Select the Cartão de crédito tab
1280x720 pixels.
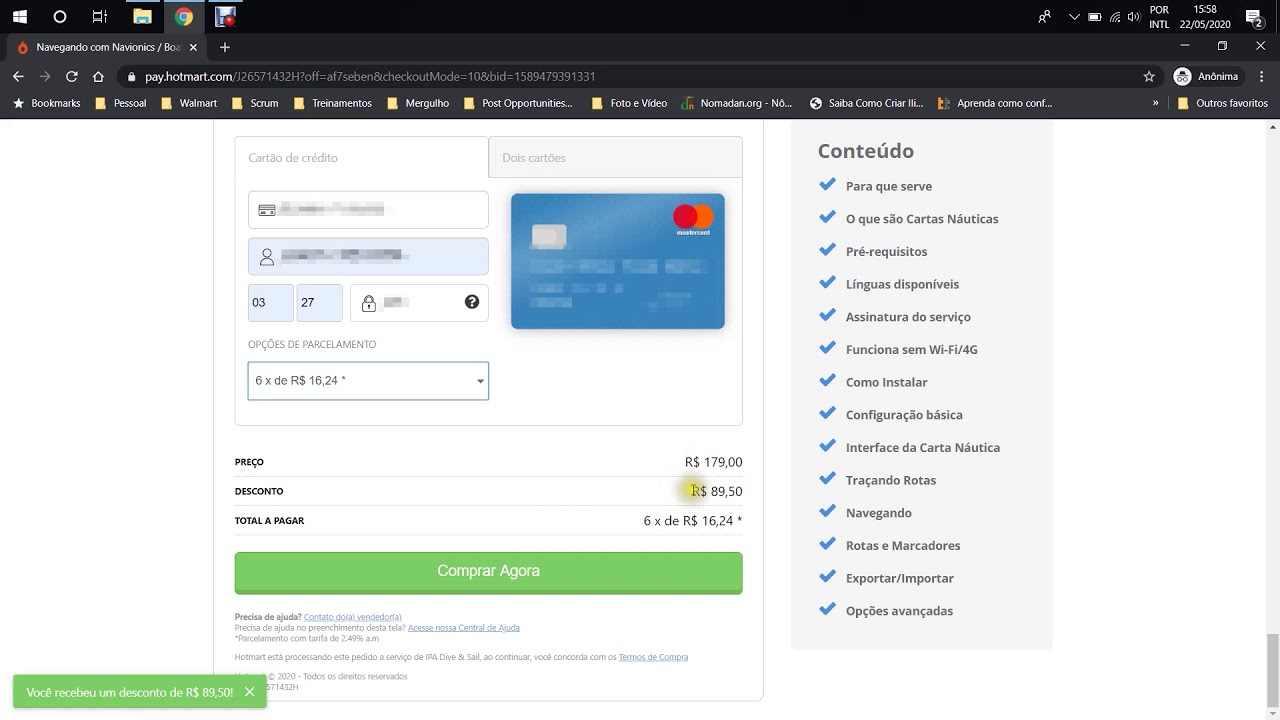pos(362,157)
